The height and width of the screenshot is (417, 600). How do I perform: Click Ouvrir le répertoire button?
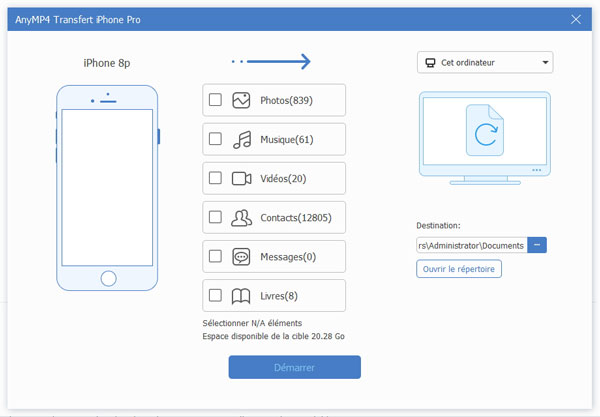click(x=458, y=269)
